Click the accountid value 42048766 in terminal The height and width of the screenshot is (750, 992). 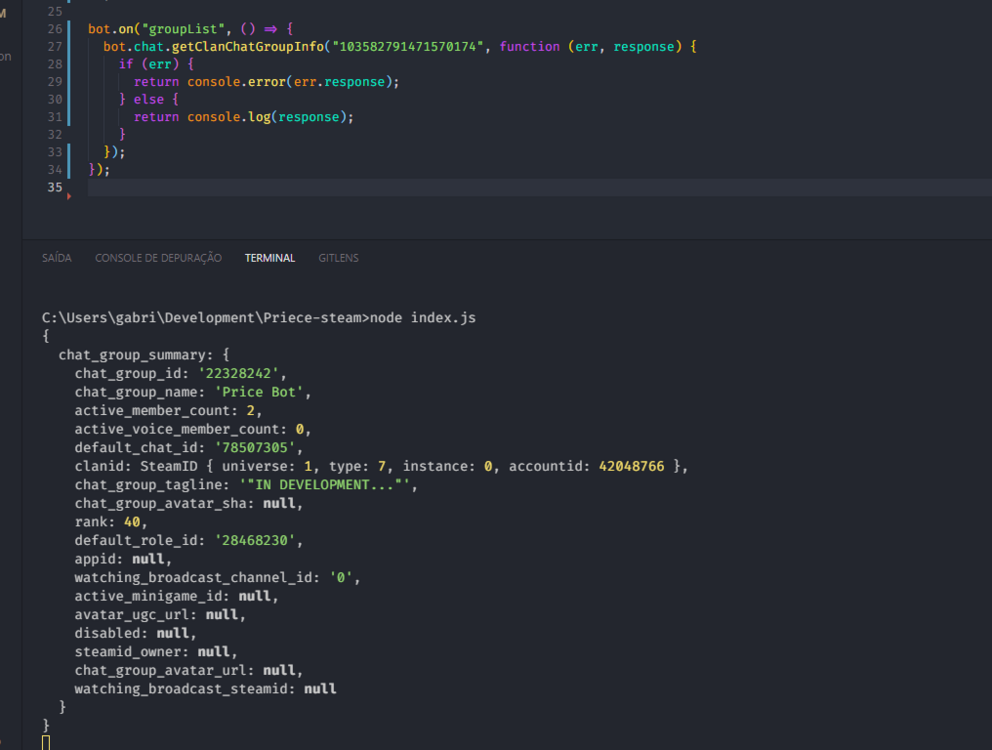coord(631,466)
